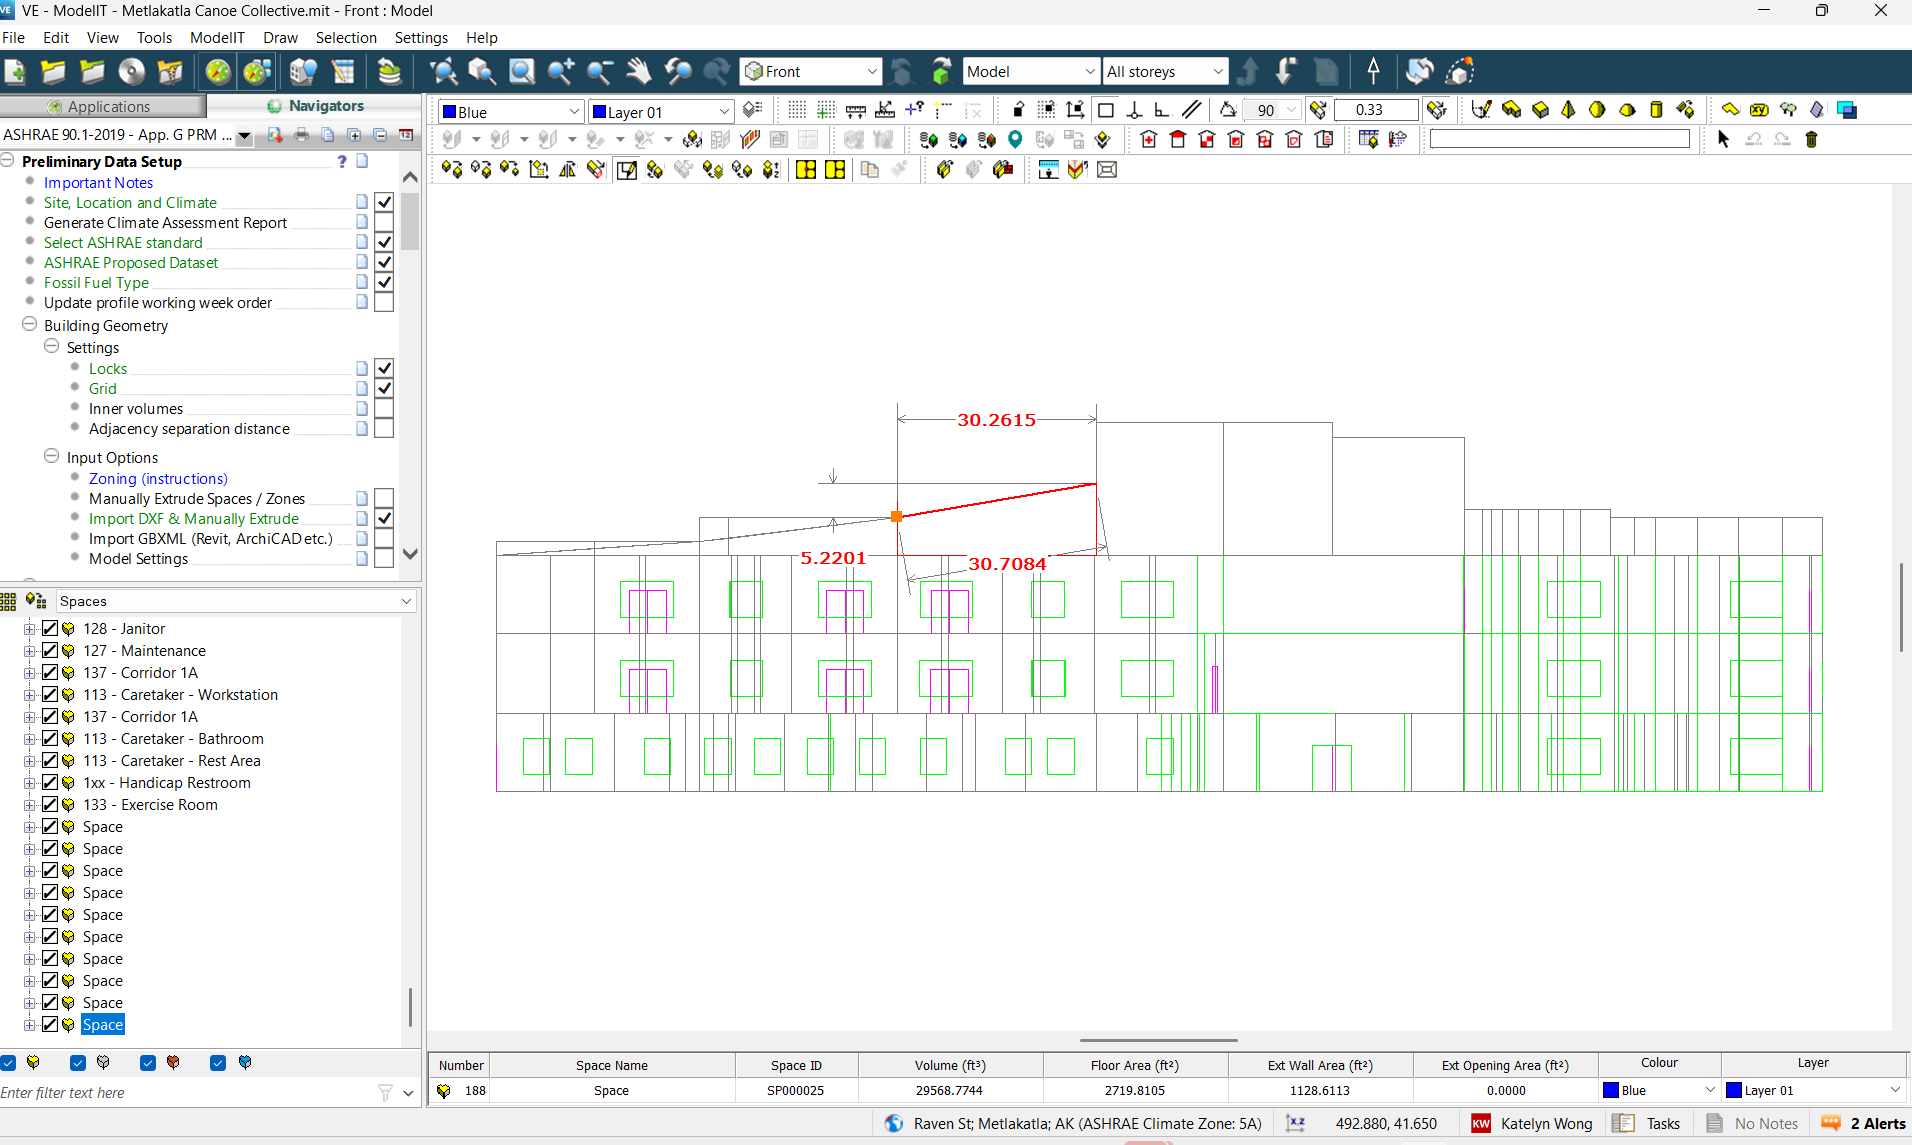Open the Important Notes link

point(98,182)
